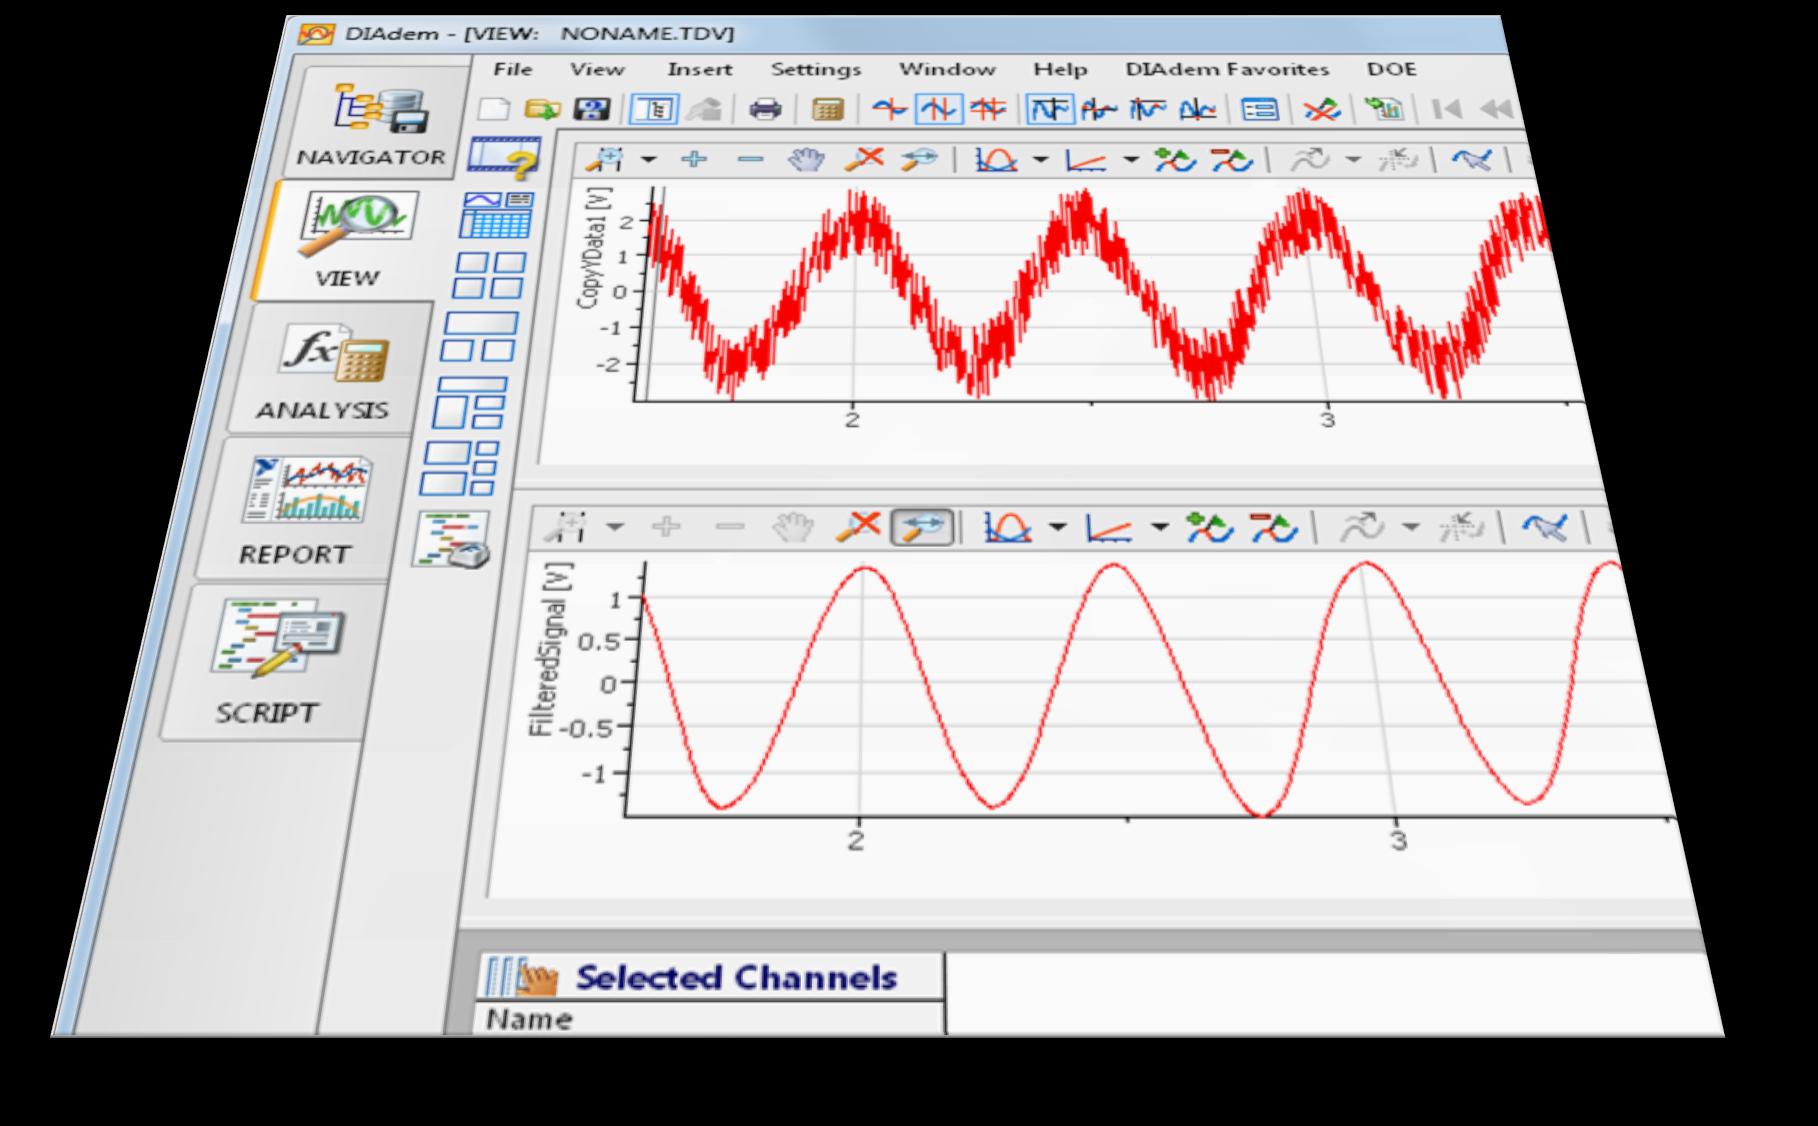The width and height of the screenshot is (1818, 1126).
Task: Click the minus zoom-out icon in upper graph
Action: 750,159
